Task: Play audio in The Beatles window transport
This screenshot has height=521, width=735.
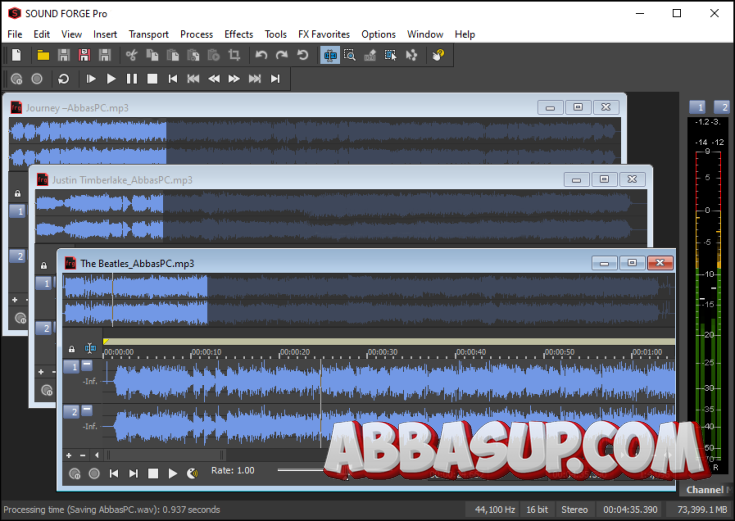Action: pyautogui.click(x=172, y=474)
